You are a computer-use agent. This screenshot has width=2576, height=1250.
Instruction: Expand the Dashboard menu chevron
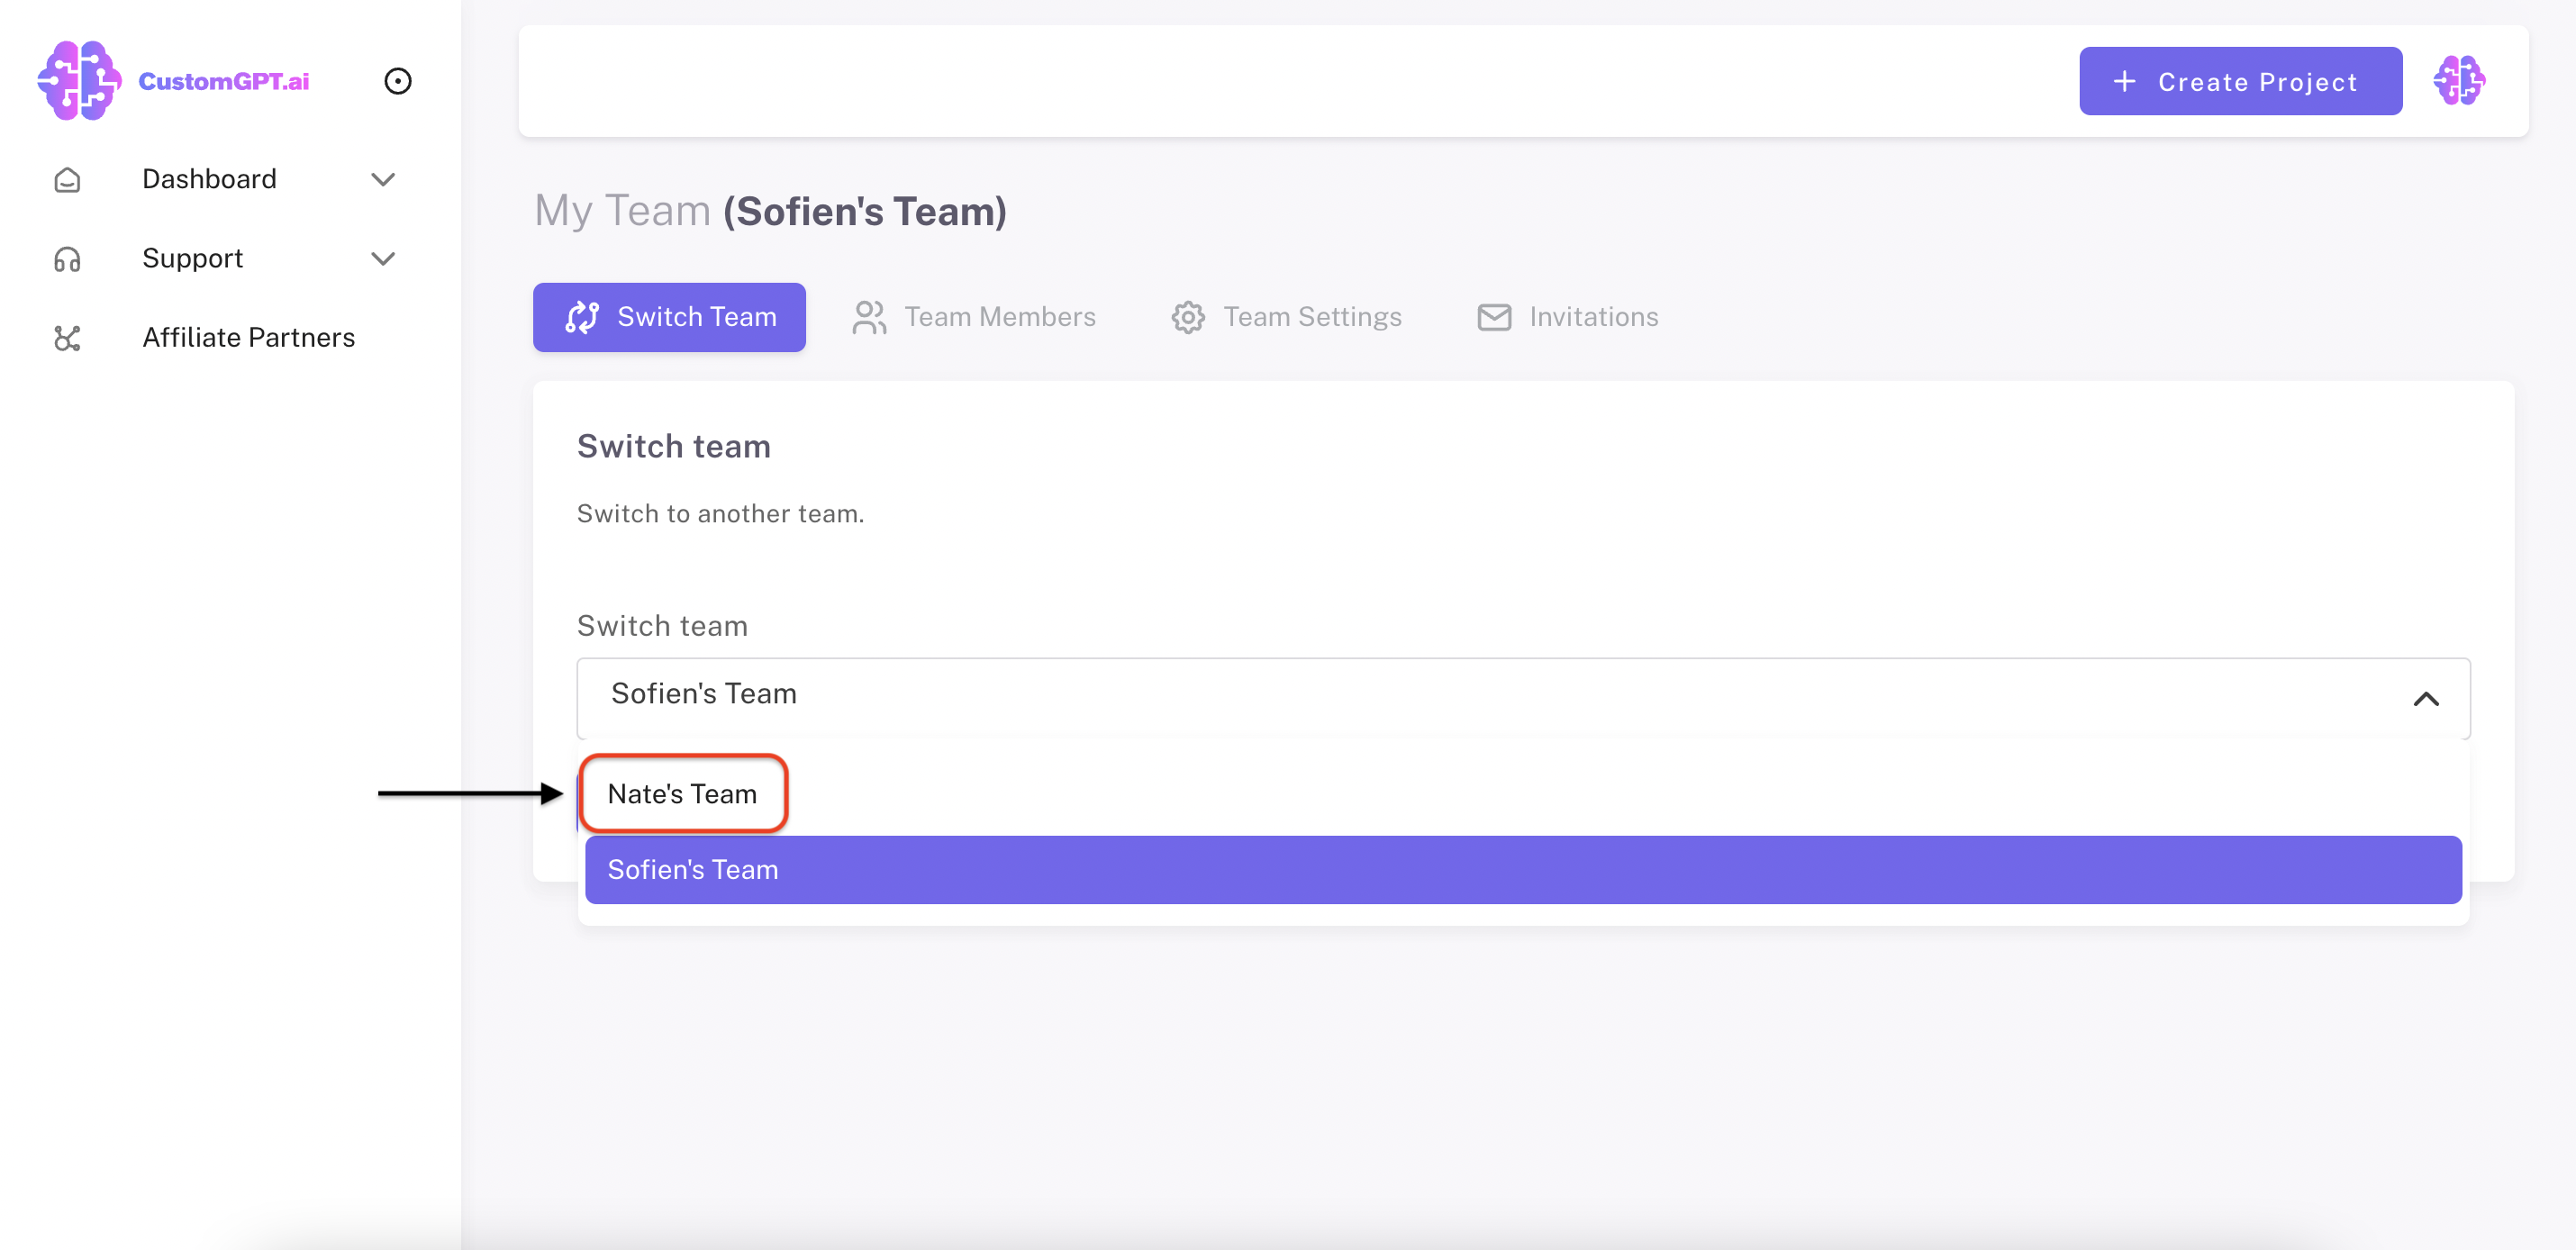point(383,180)
